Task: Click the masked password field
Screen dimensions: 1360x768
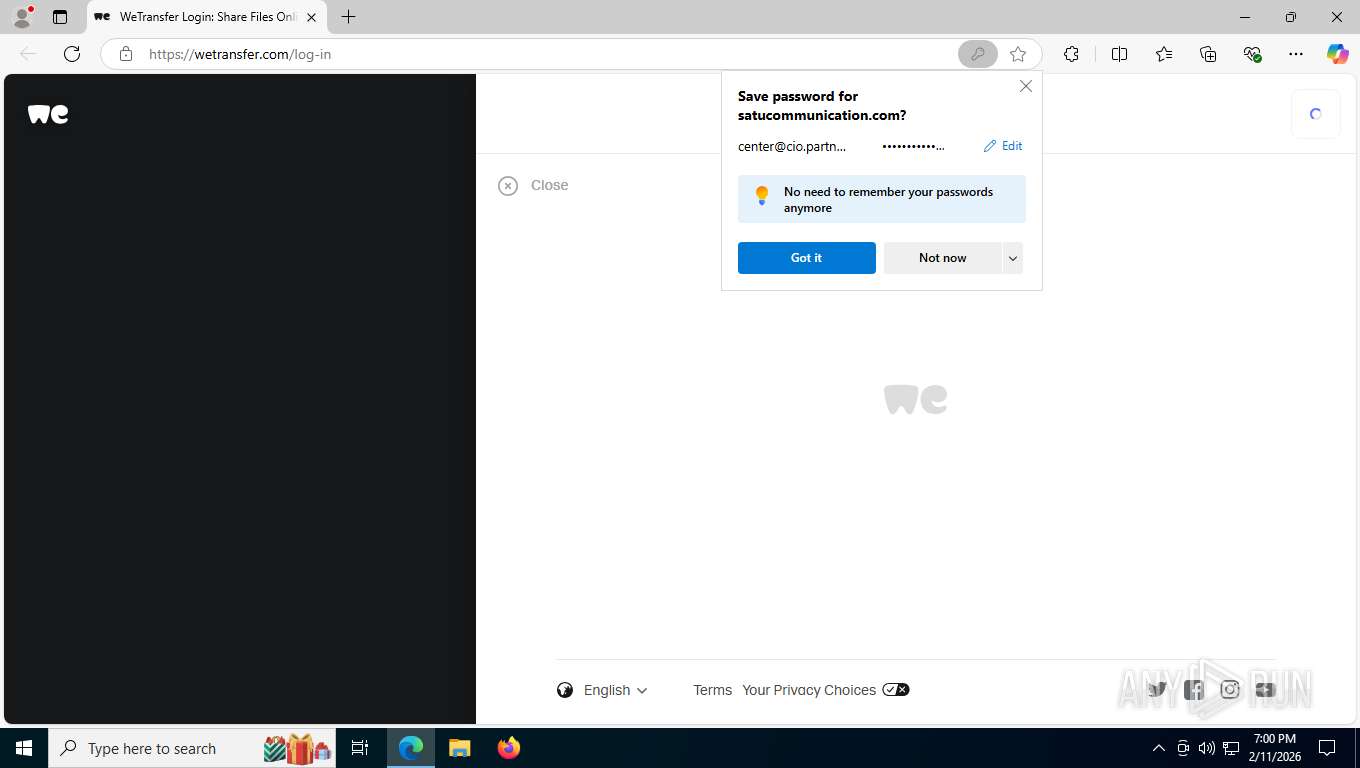Action: point(913,146)
